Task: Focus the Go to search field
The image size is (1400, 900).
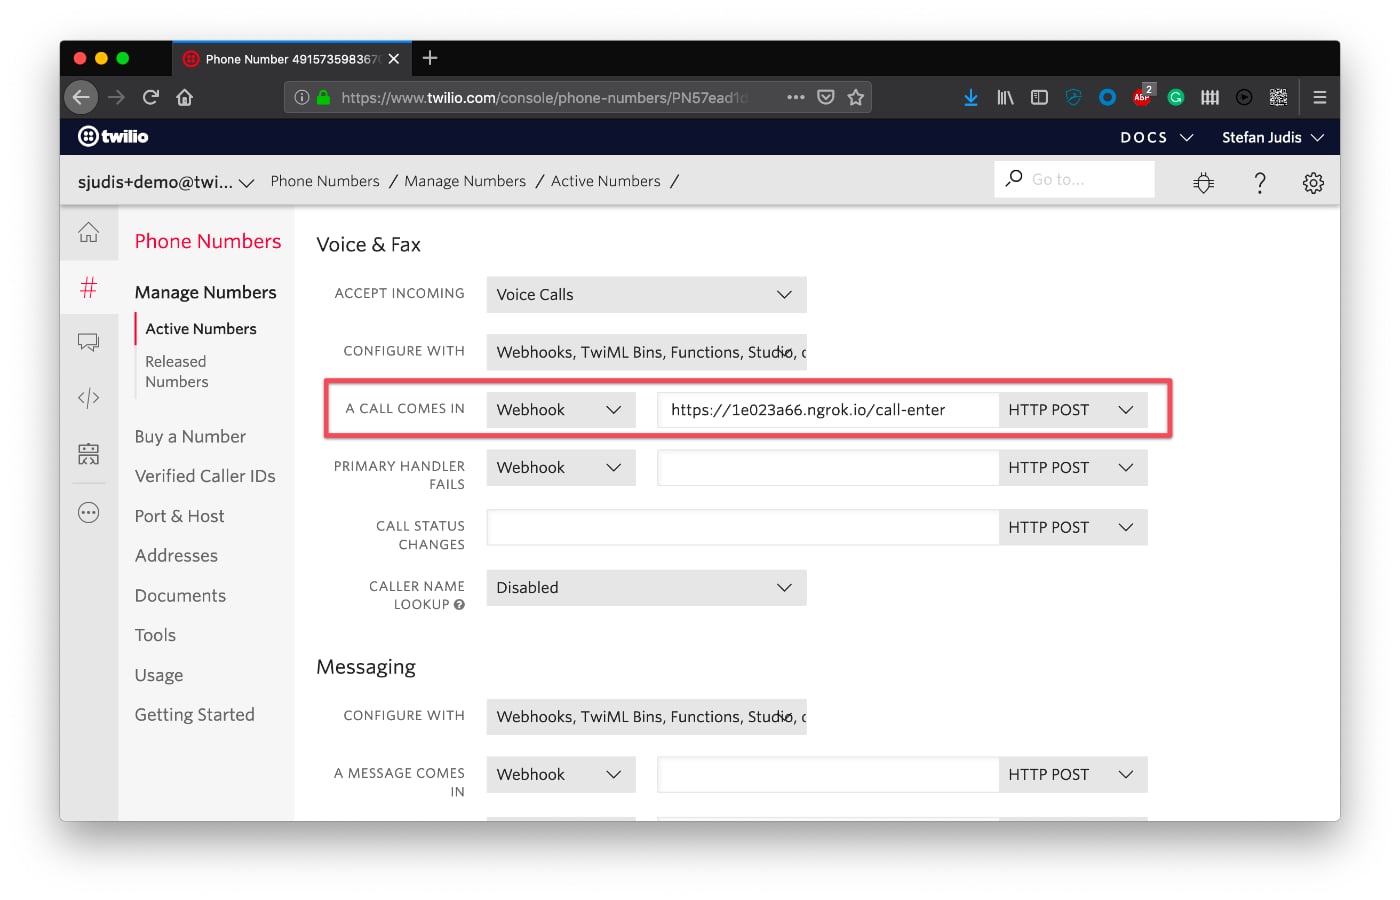Action: pyautogui.click(x=1074, y=179)
